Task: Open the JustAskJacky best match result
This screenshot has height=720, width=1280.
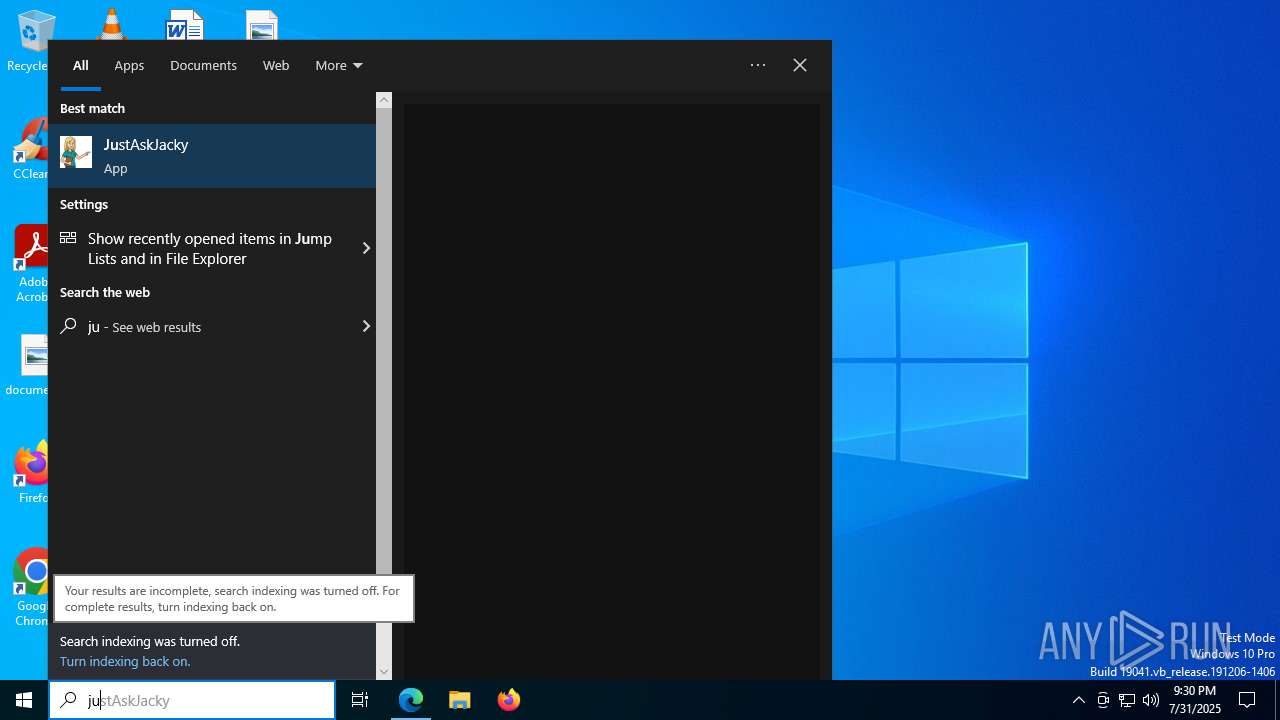Action: coord(212,156)
